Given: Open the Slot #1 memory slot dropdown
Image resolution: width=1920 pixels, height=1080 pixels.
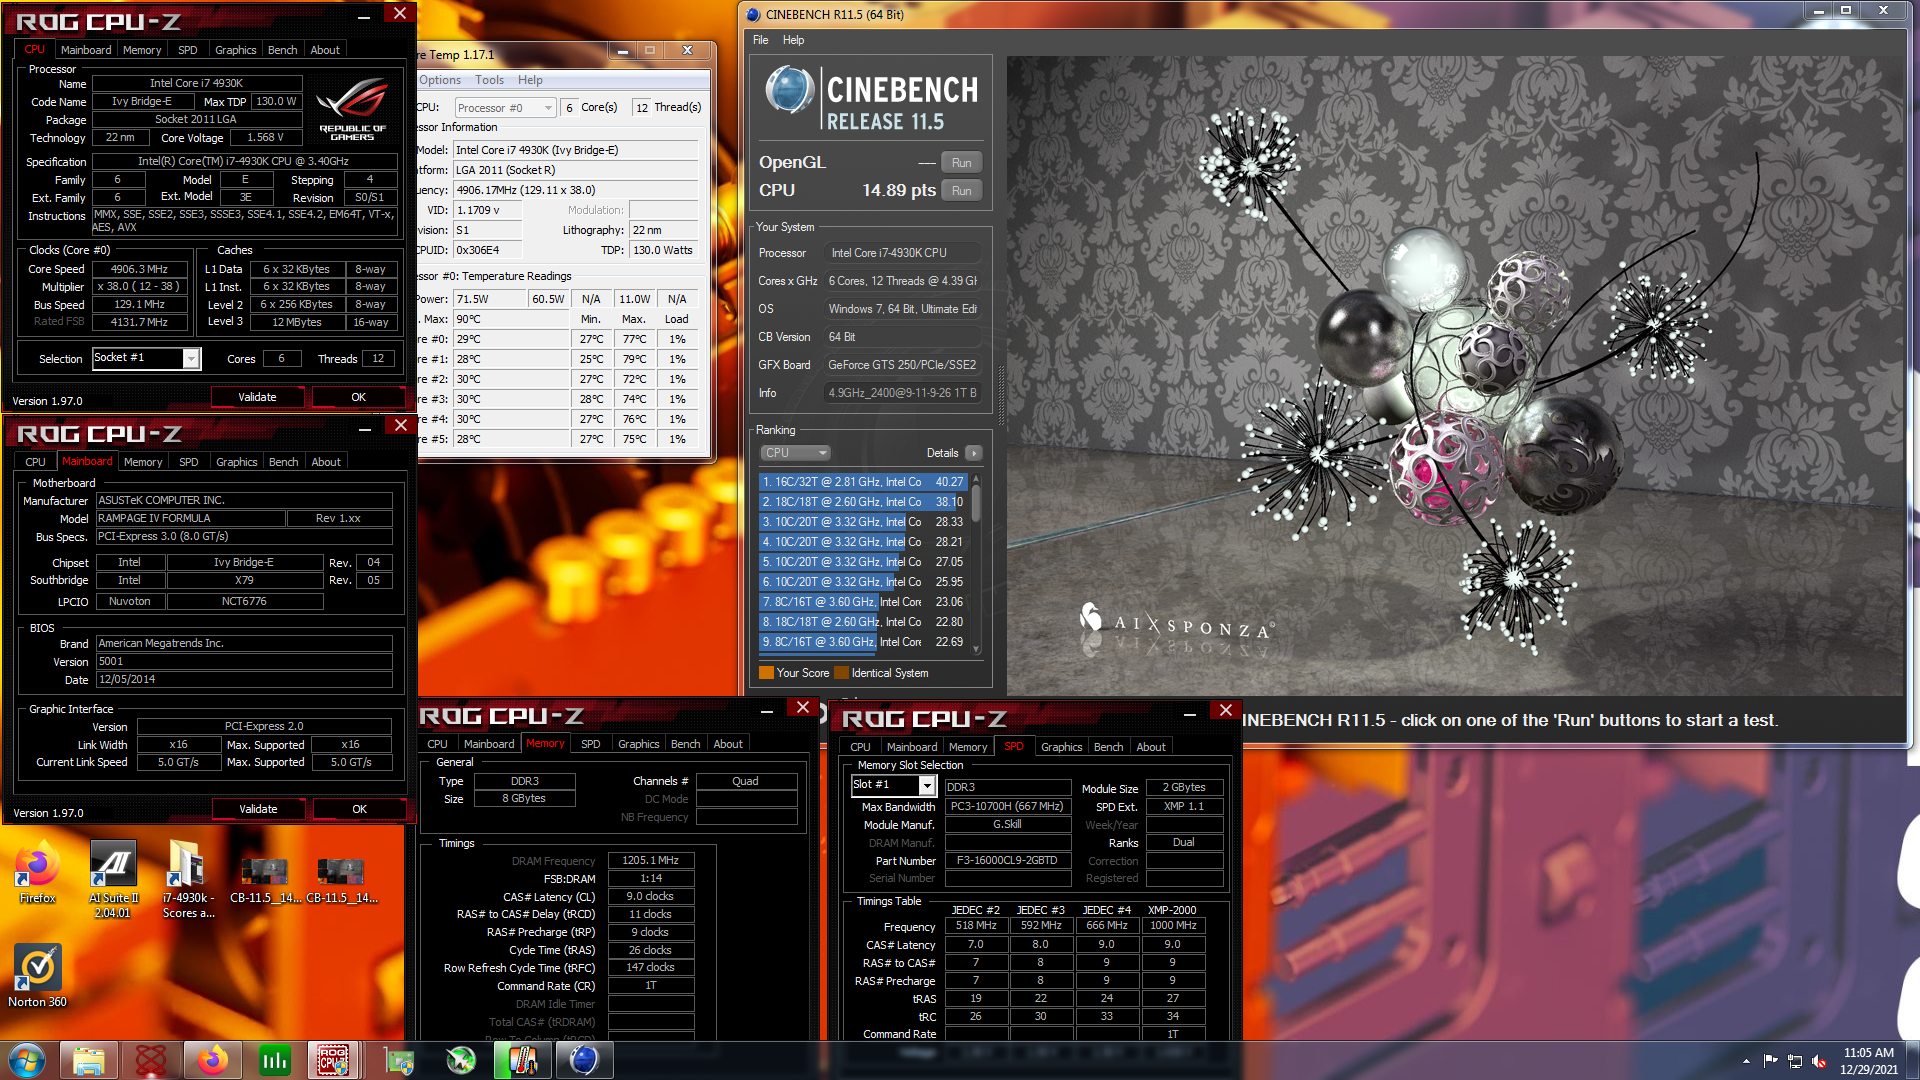Looking at the screenshot, I should point(893,785).
